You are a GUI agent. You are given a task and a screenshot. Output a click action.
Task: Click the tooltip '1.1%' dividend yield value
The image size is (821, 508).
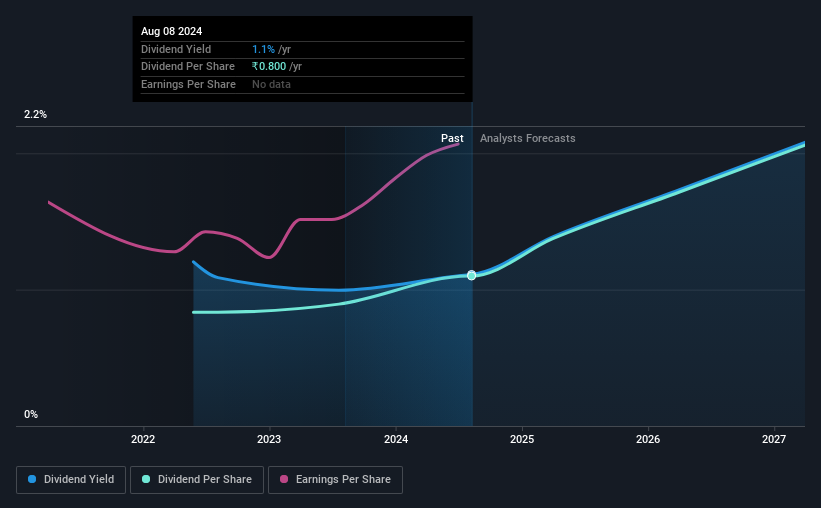click(x=263, y=49)
